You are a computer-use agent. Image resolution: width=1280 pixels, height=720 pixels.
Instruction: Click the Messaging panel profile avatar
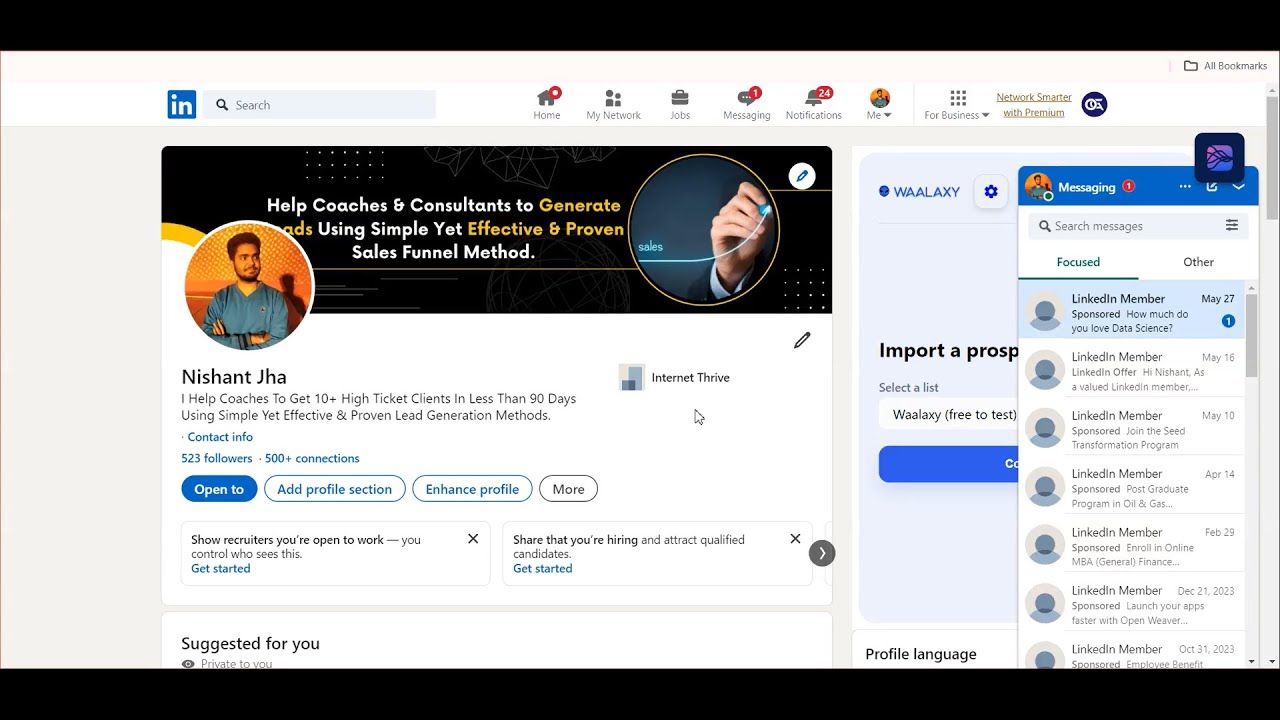[x=1039, y=187]
